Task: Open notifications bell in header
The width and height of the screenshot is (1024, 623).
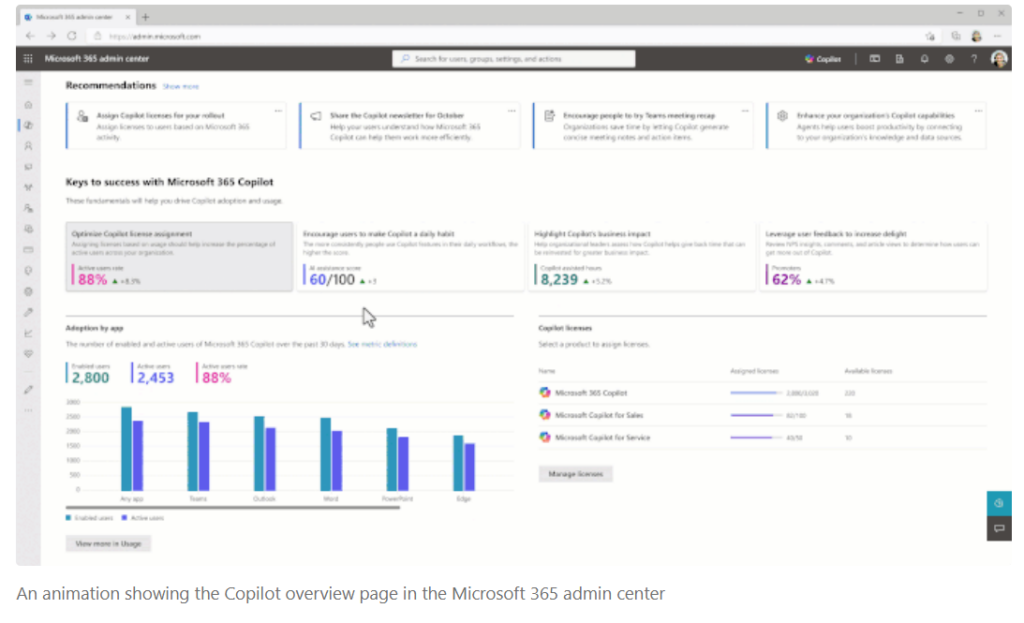Action: (924, 59)
